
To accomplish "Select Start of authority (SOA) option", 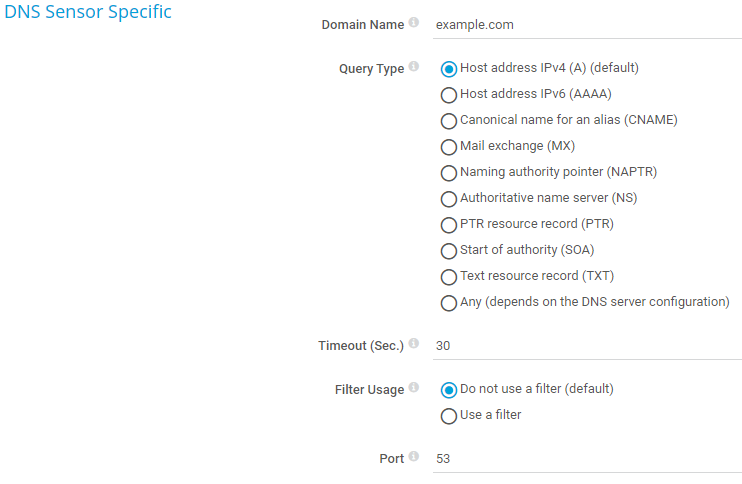I will [x=449, y=251].
